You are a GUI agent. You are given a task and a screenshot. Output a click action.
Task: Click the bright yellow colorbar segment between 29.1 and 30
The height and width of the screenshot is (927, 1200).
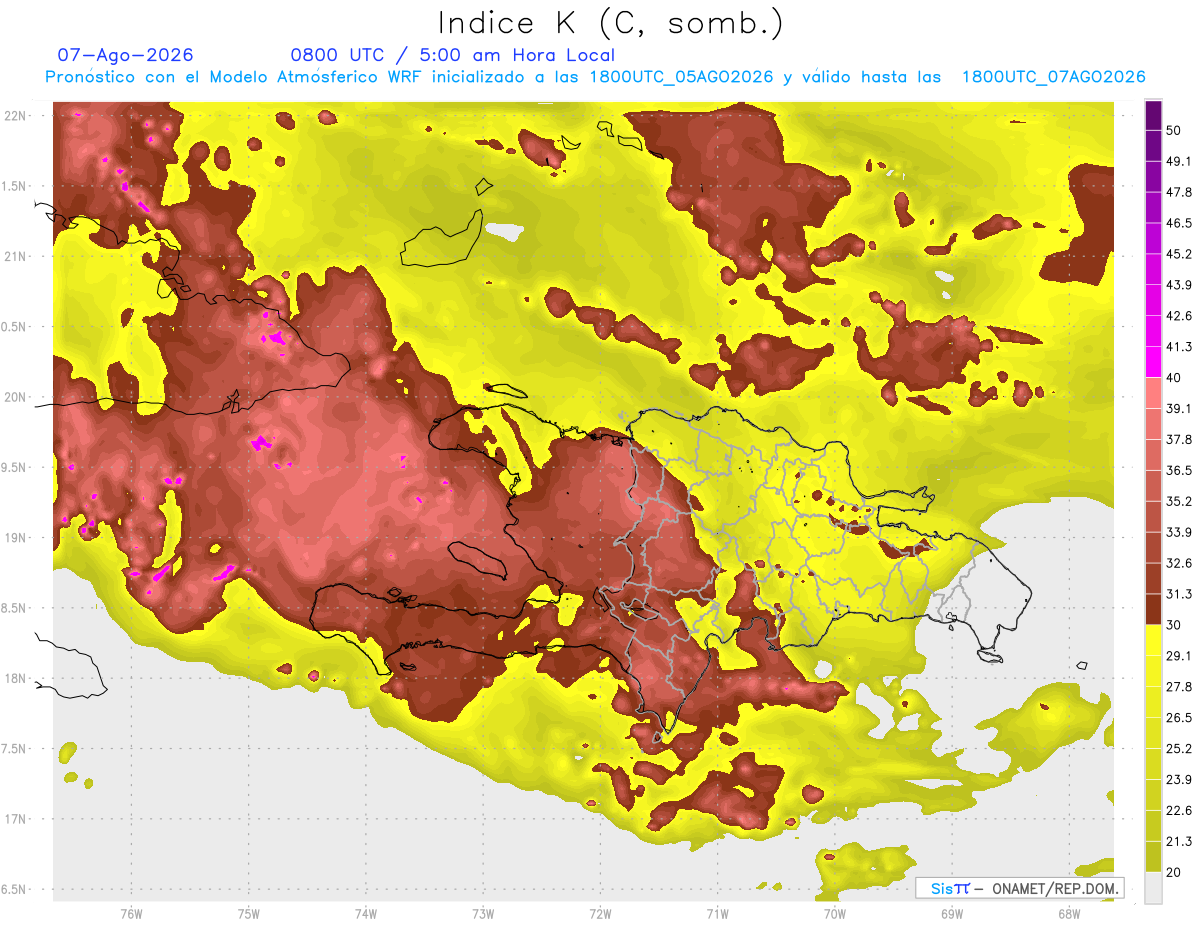coord(1153,640)
